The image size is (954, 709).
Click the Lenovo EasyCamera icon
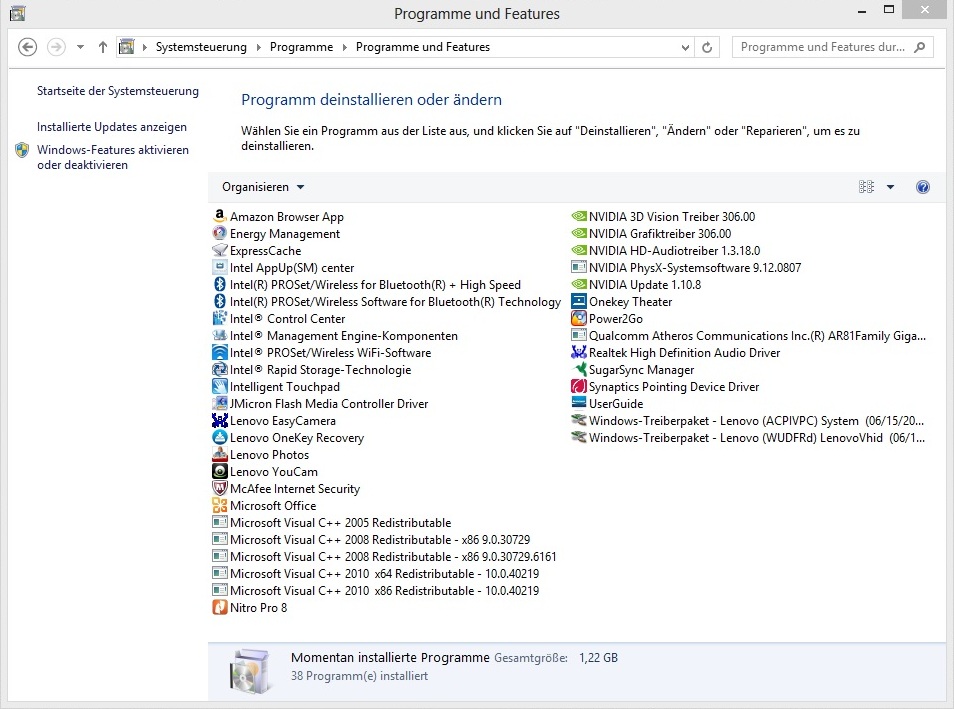coord(220,421)
